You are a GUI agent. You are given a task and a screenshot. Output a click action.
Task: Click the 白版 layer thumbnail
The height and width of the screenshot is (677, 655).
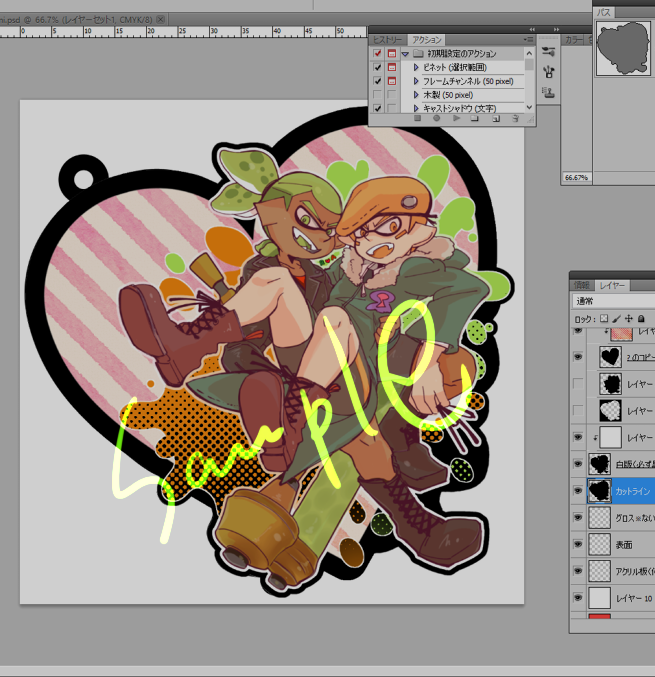tap(599, 464)
